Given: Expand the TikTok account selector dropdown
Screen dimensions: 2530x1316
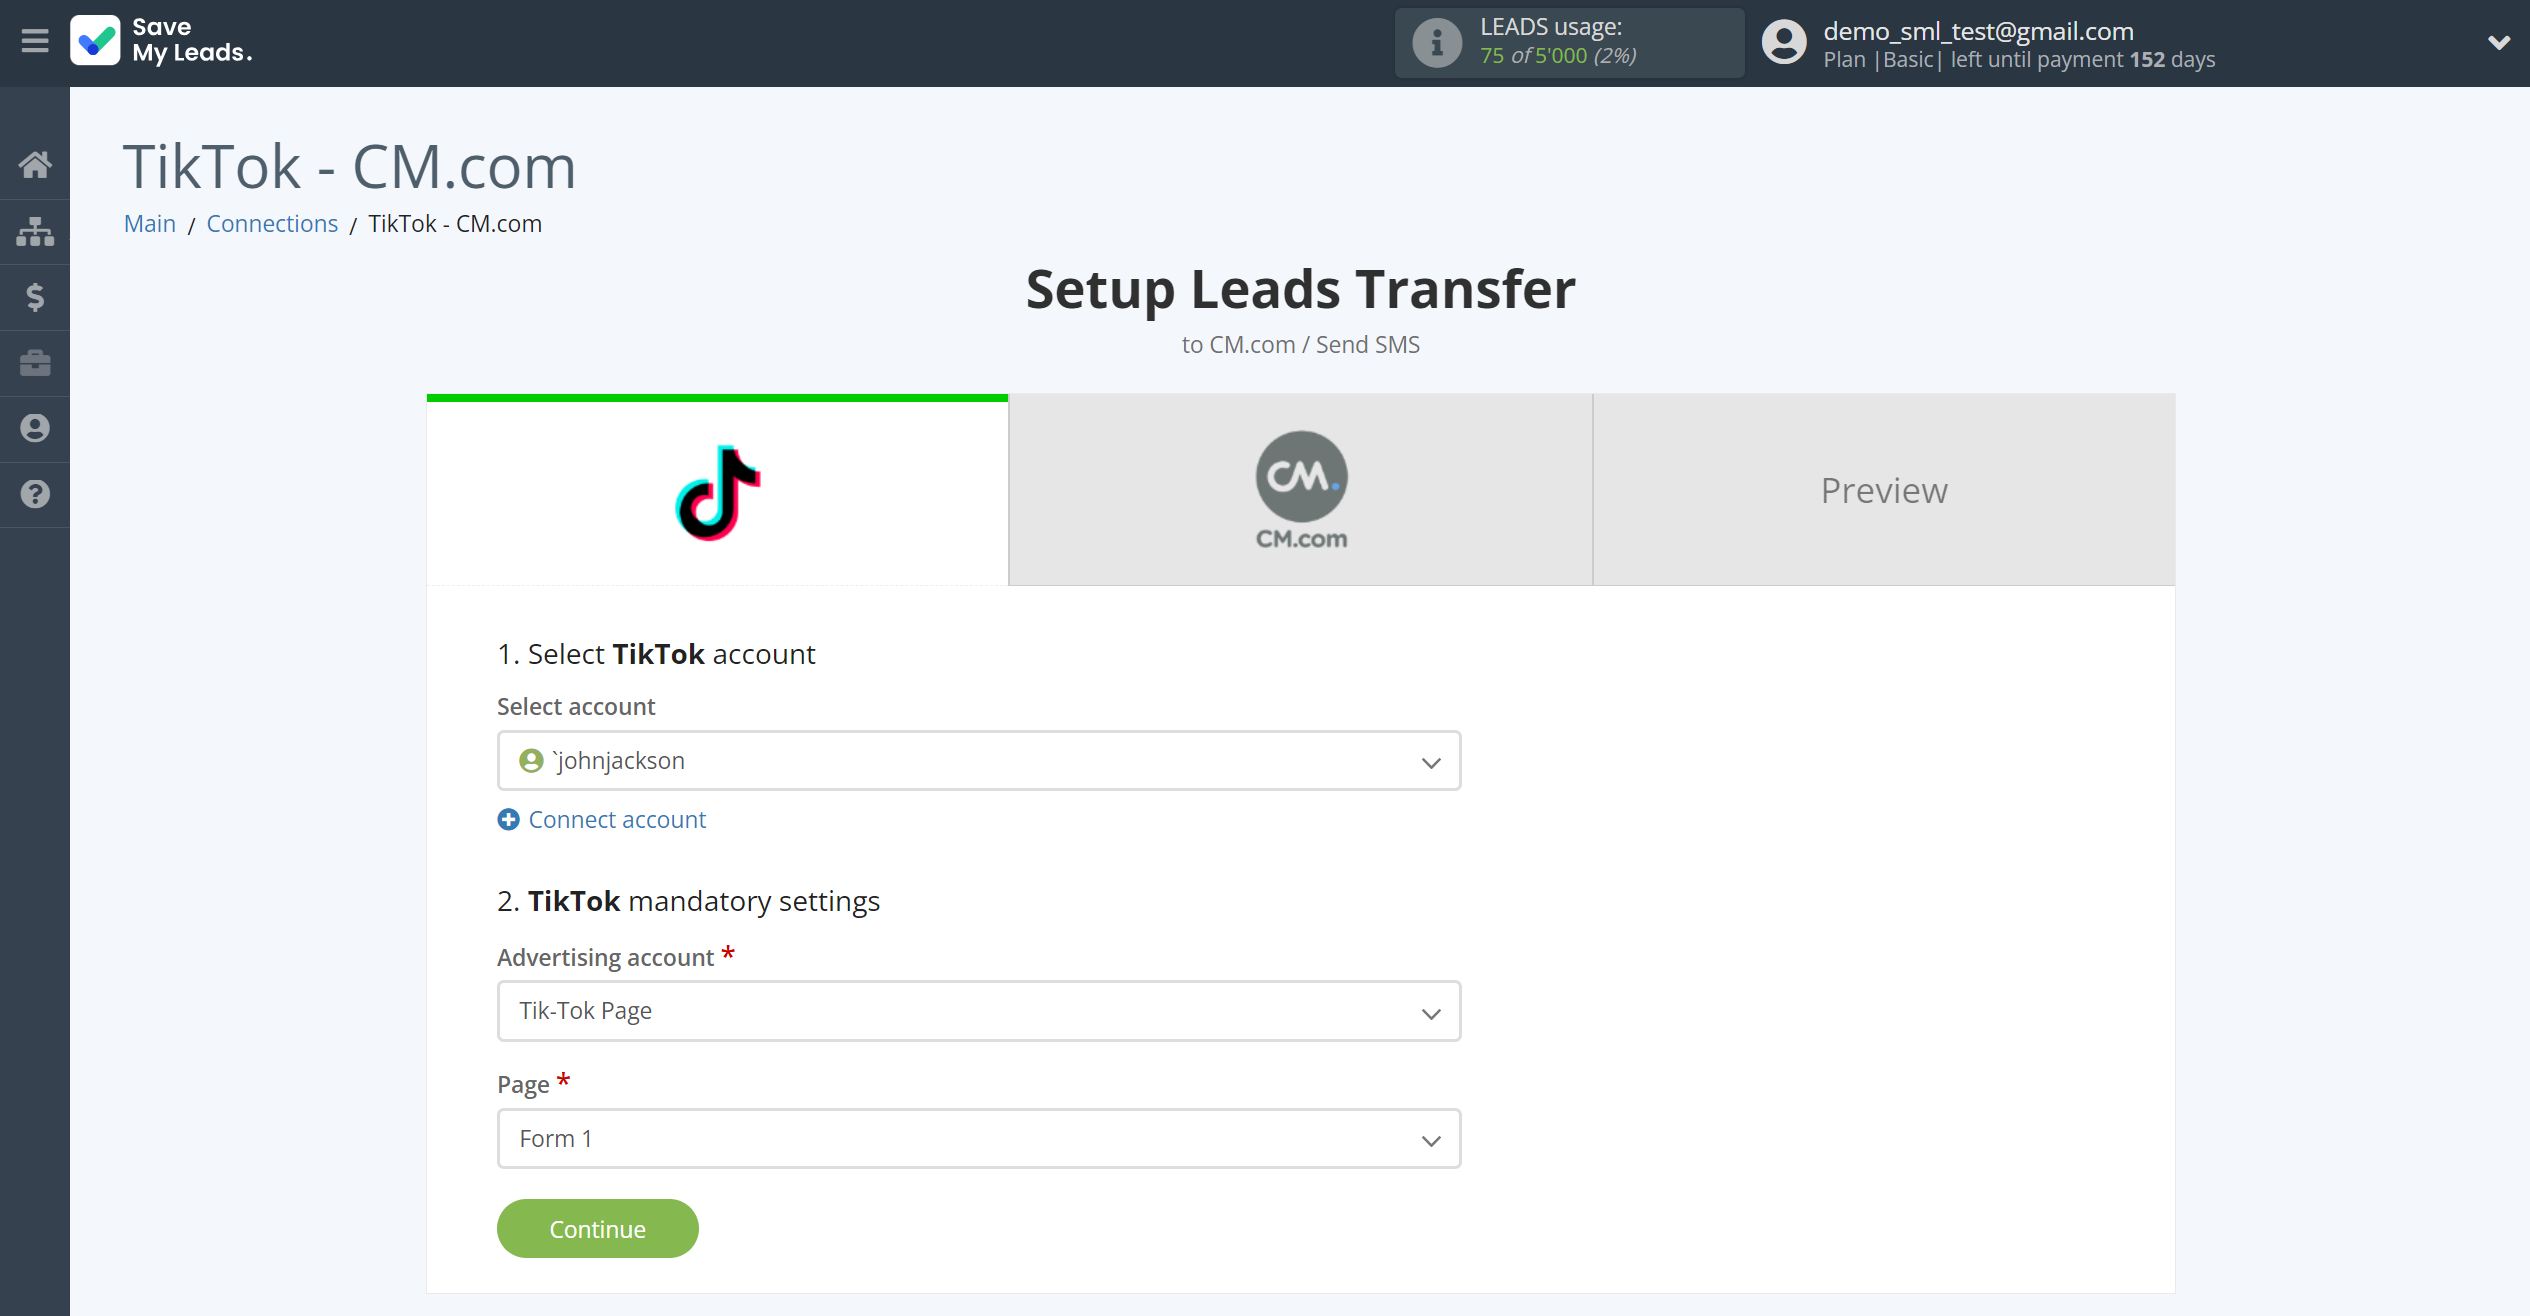Looking at the screenshot, I should tap(1431, 762).
